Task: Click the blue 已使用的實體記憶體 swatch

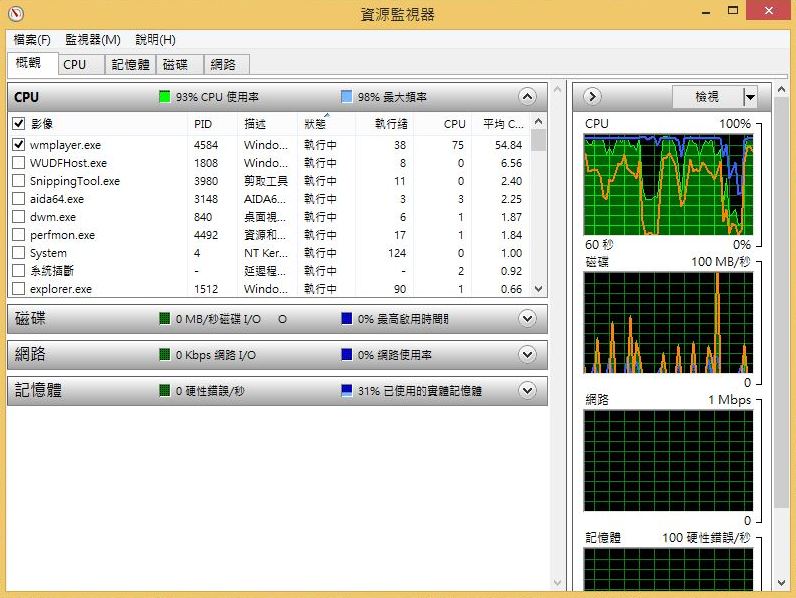Action: [347, 390]
